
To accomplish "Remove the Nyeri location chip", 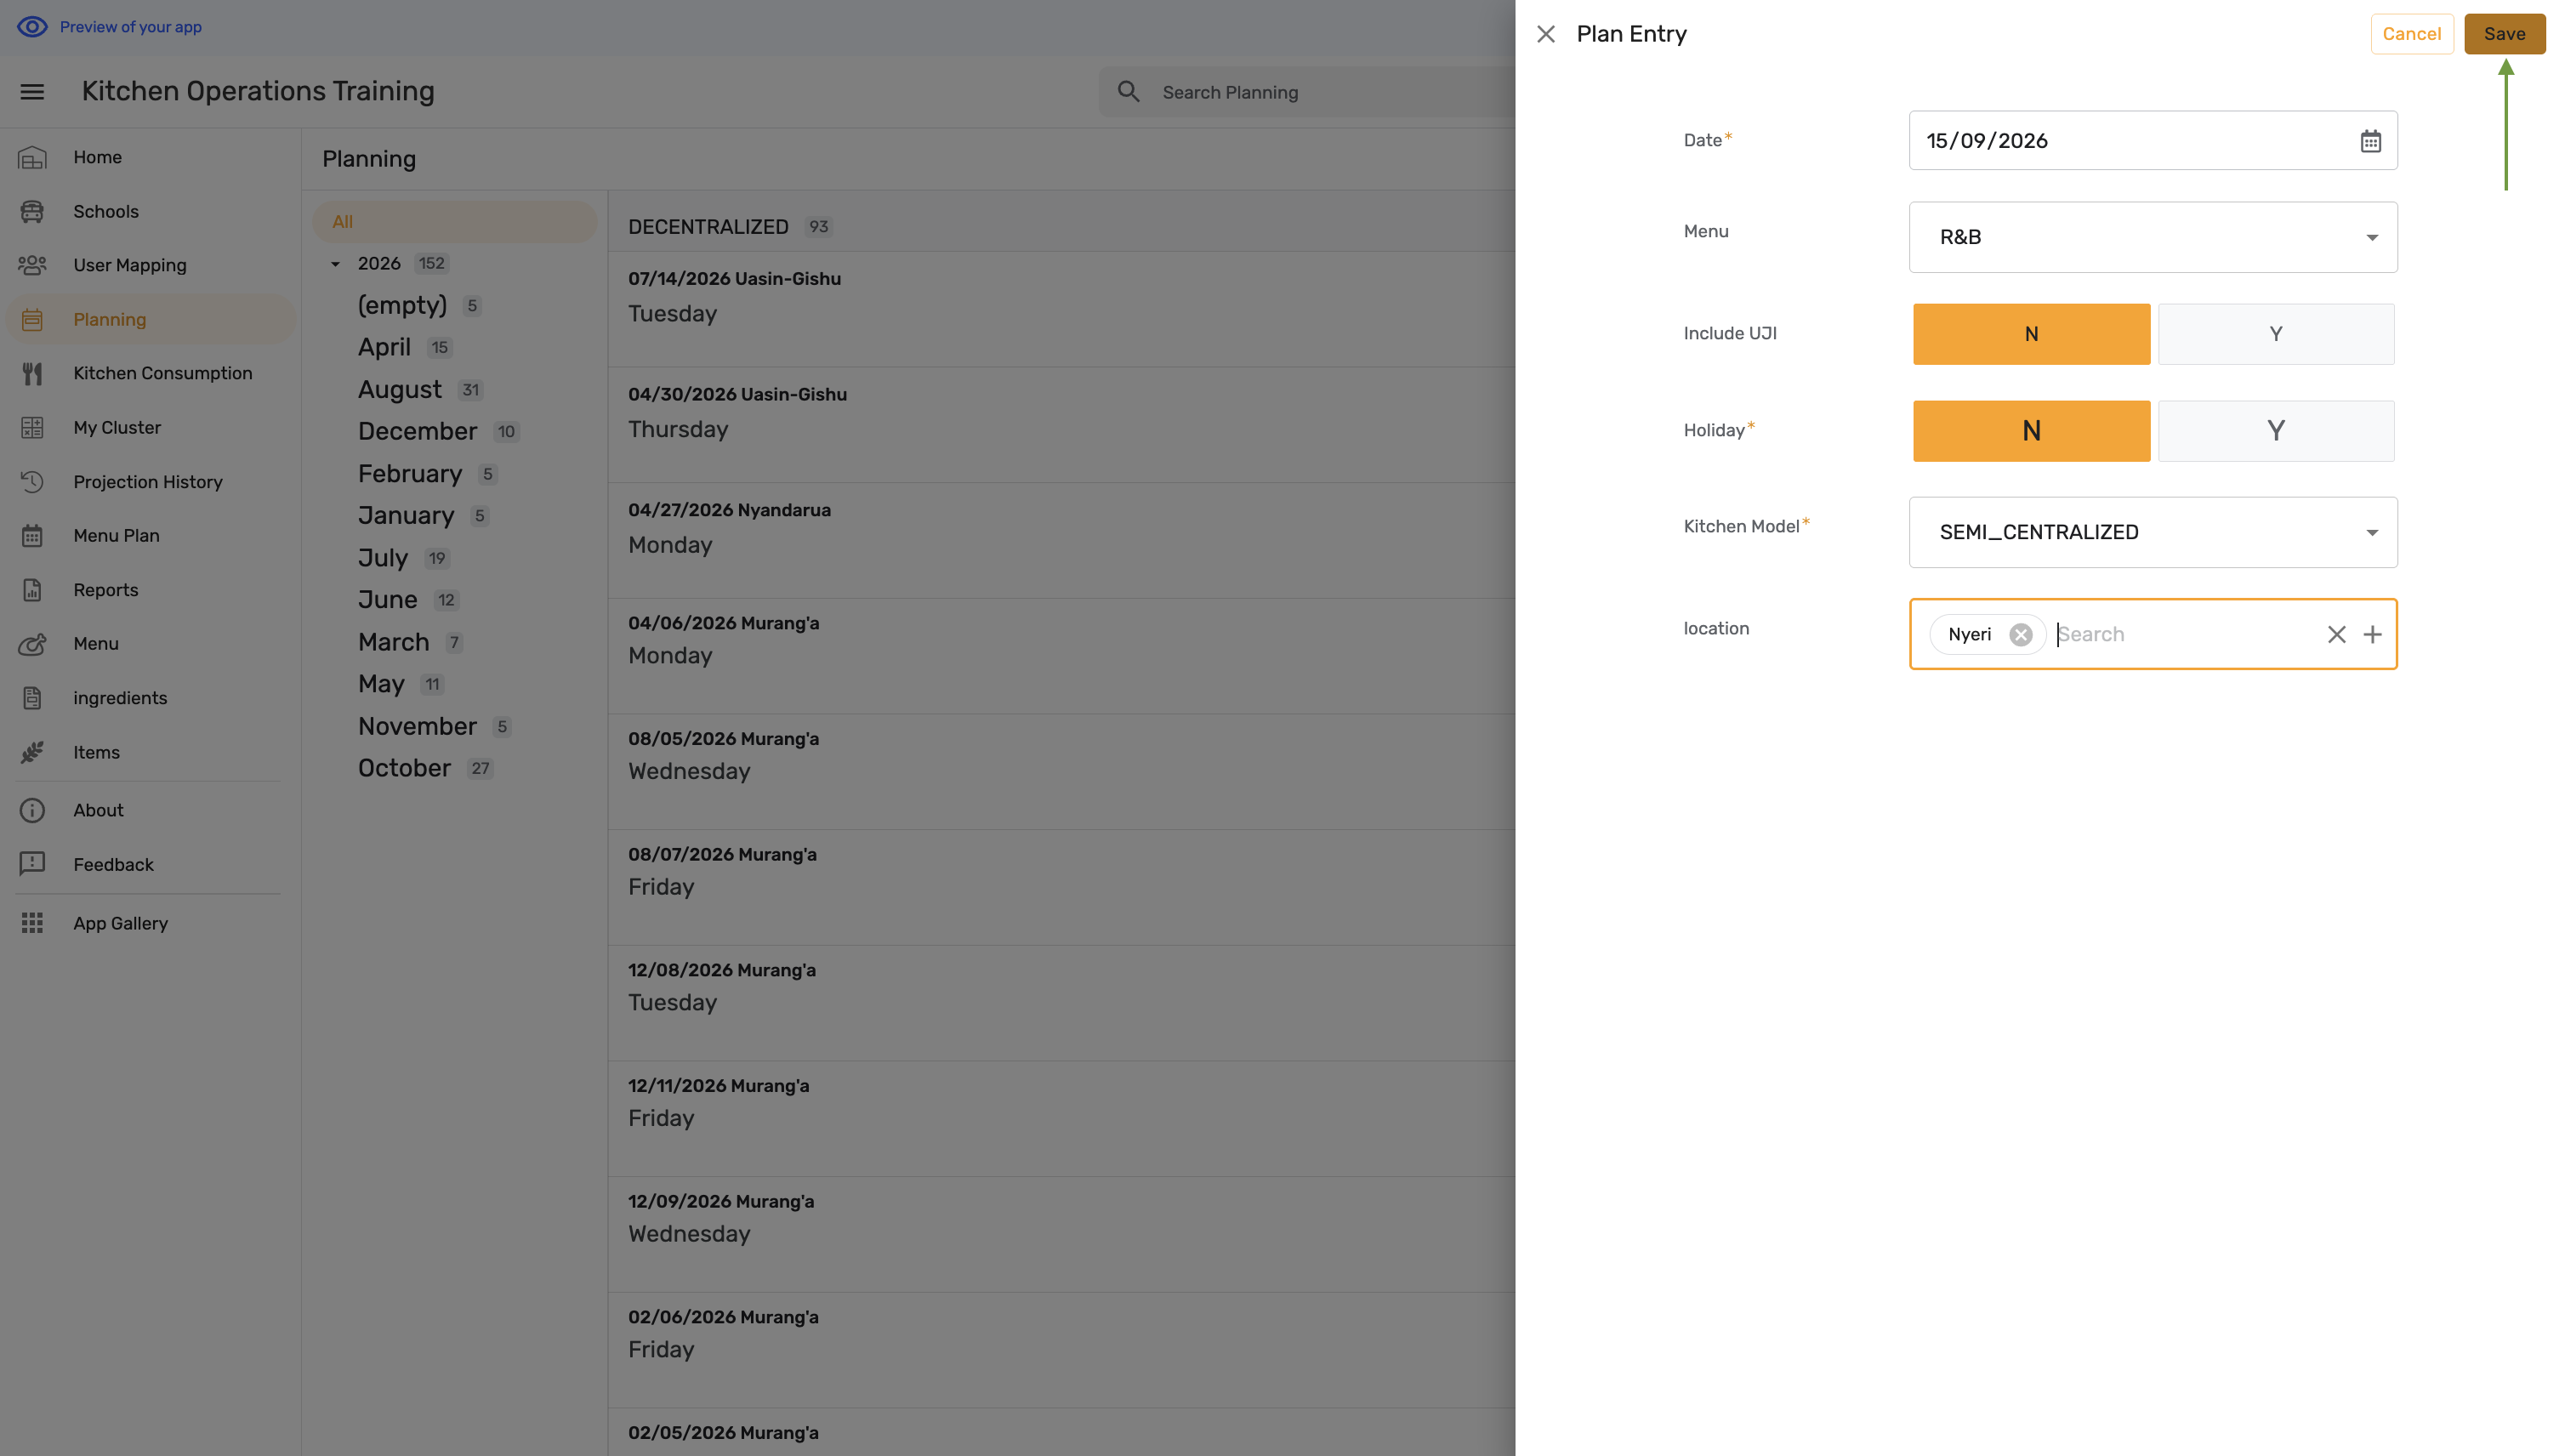I will click(2020, 635).
